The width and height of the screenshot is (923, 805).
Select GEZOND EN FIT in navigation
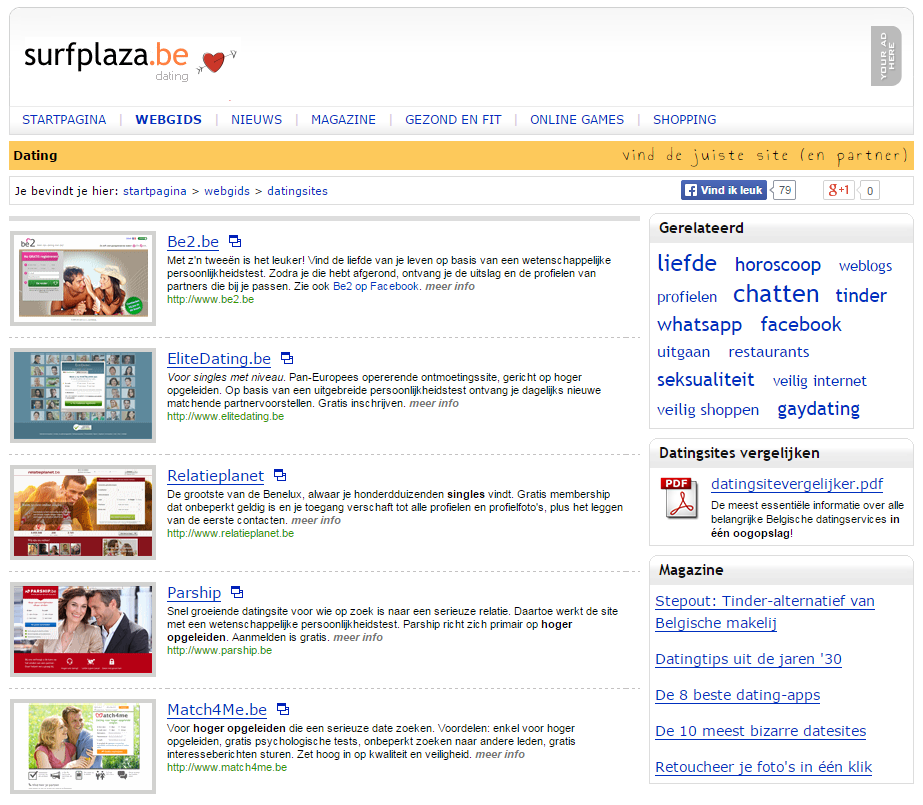[453, 119]
